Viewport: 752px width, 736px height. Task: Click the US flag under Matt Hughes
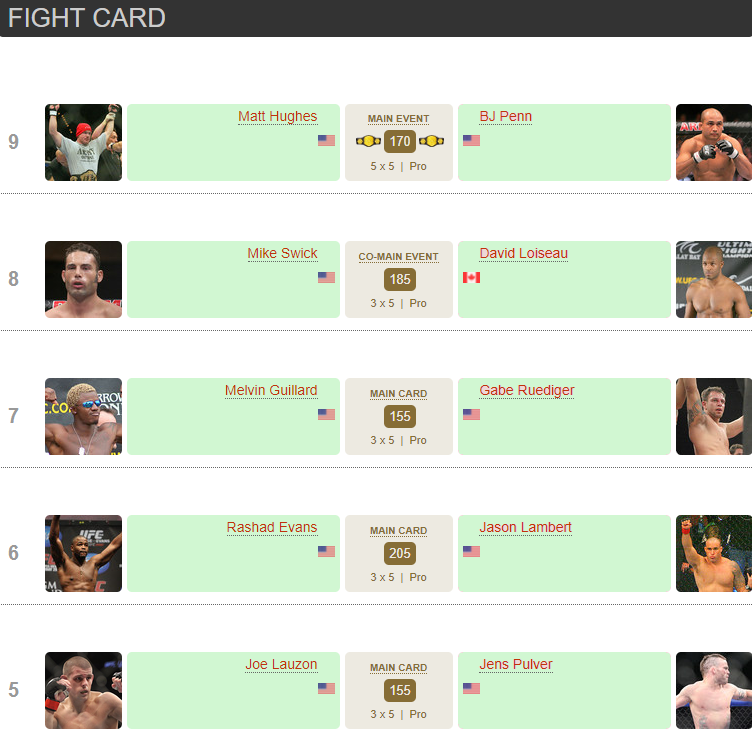coord(326,140)
